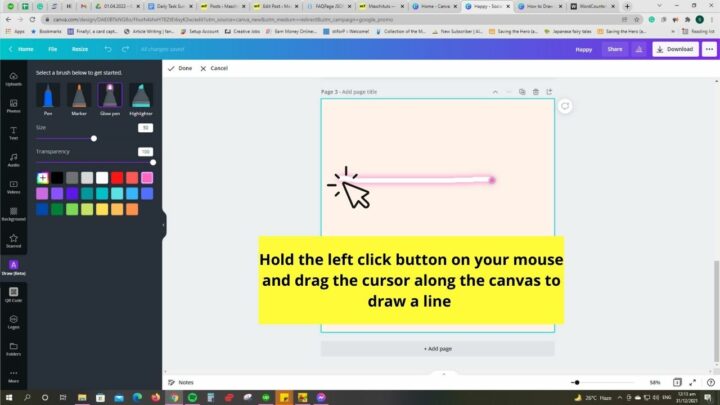Open the QR Code sidebar tool
Viewport: 720px width, 405px height.
pyautogui.click(x=13, y=295)
